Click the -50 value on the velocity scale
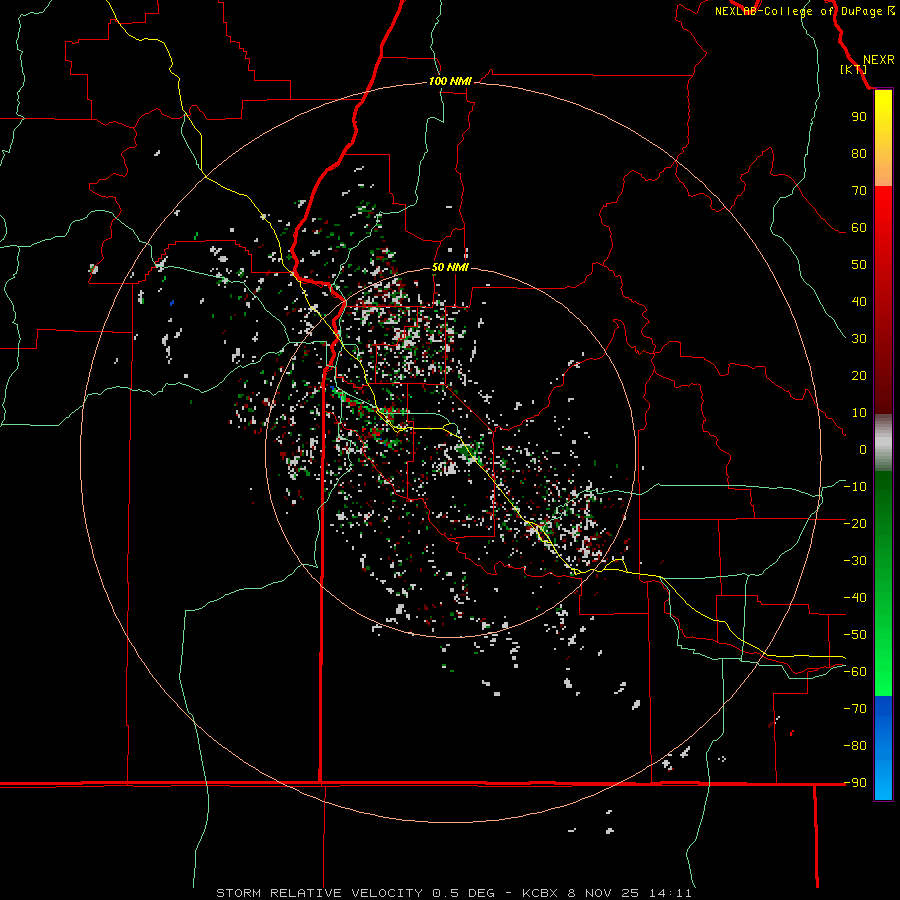 (x=855, y=635)
